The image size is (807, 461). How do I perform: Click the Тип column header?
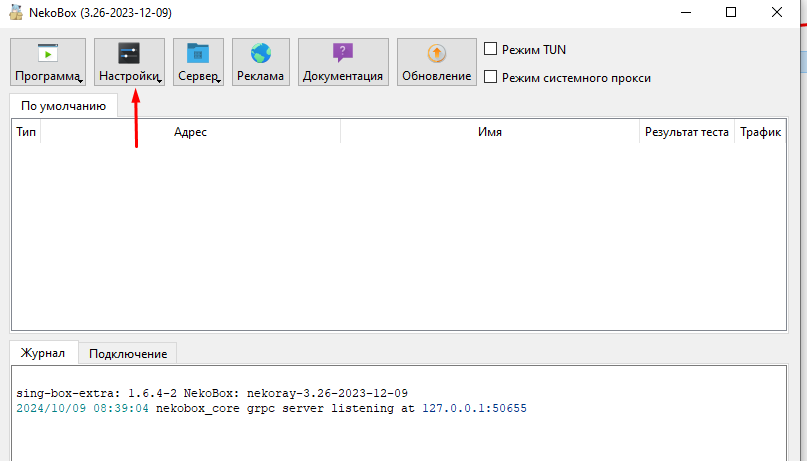coord(26,132)
